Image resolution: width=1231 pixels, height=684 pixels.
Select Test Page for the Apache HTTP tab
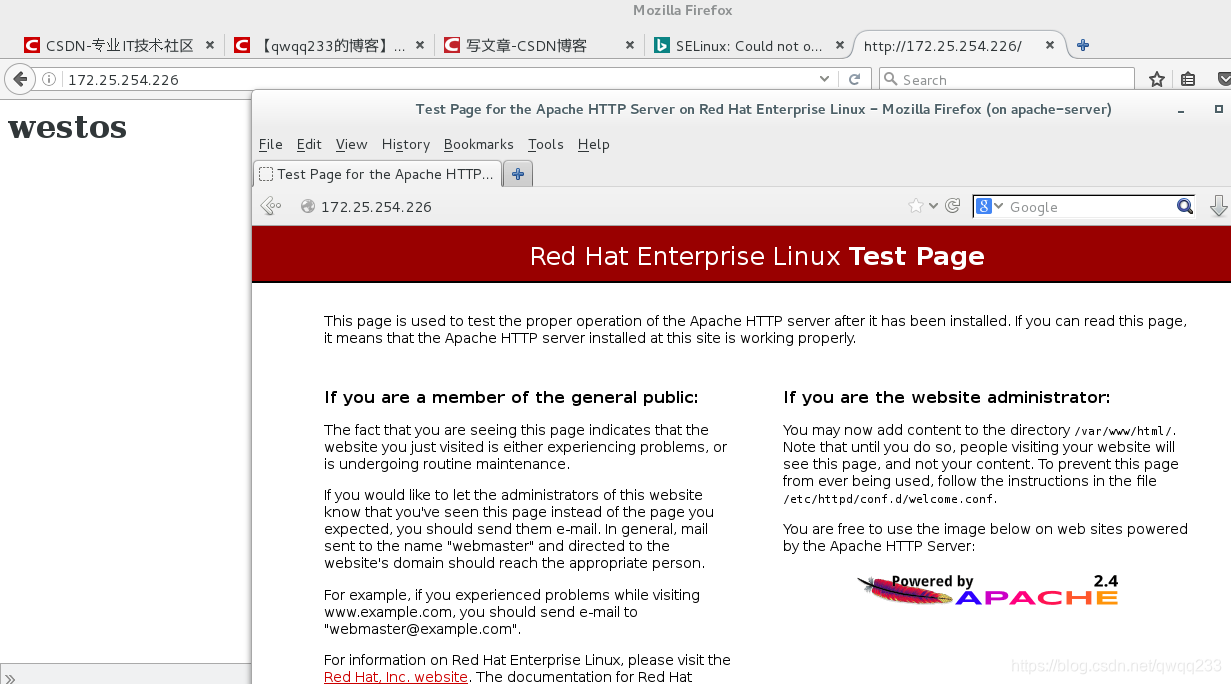377,173
